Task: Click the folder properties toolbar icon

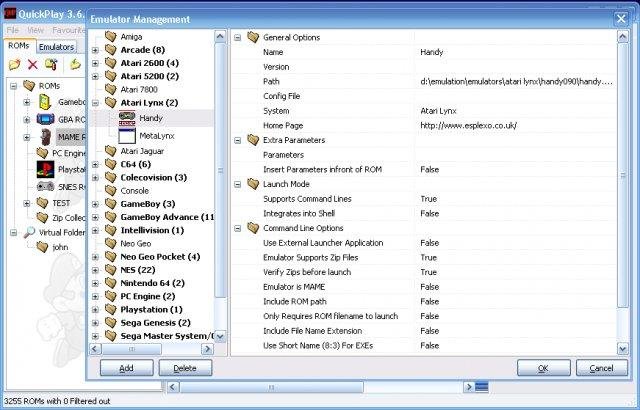Action: [51, 64]
